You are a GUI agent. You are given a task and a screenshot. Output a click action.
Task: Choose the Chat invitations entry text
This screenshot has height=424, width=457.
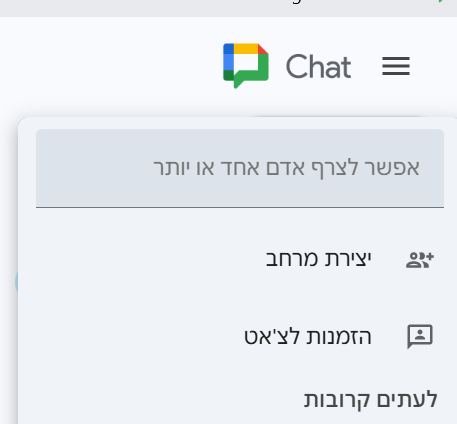coord(307,336)
